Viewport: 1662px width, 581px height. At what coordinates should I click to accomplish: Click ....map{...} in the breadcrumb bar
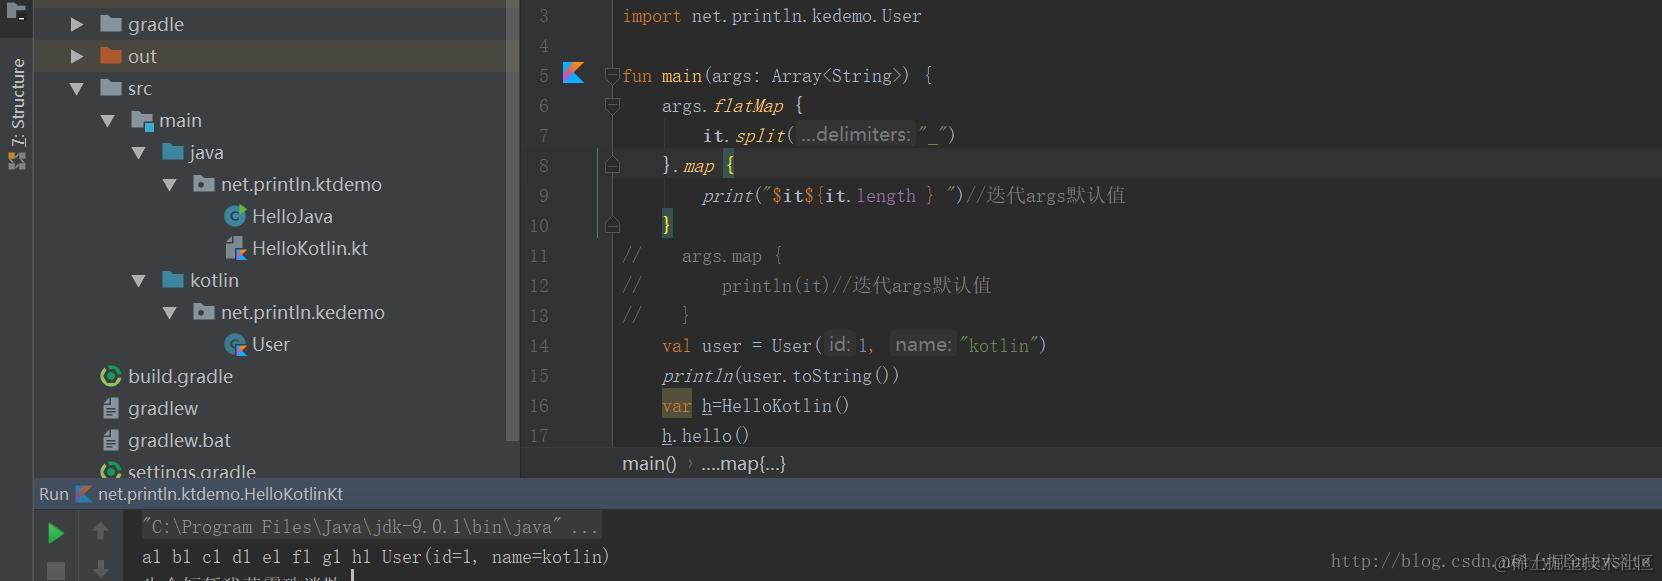point(743,464)
